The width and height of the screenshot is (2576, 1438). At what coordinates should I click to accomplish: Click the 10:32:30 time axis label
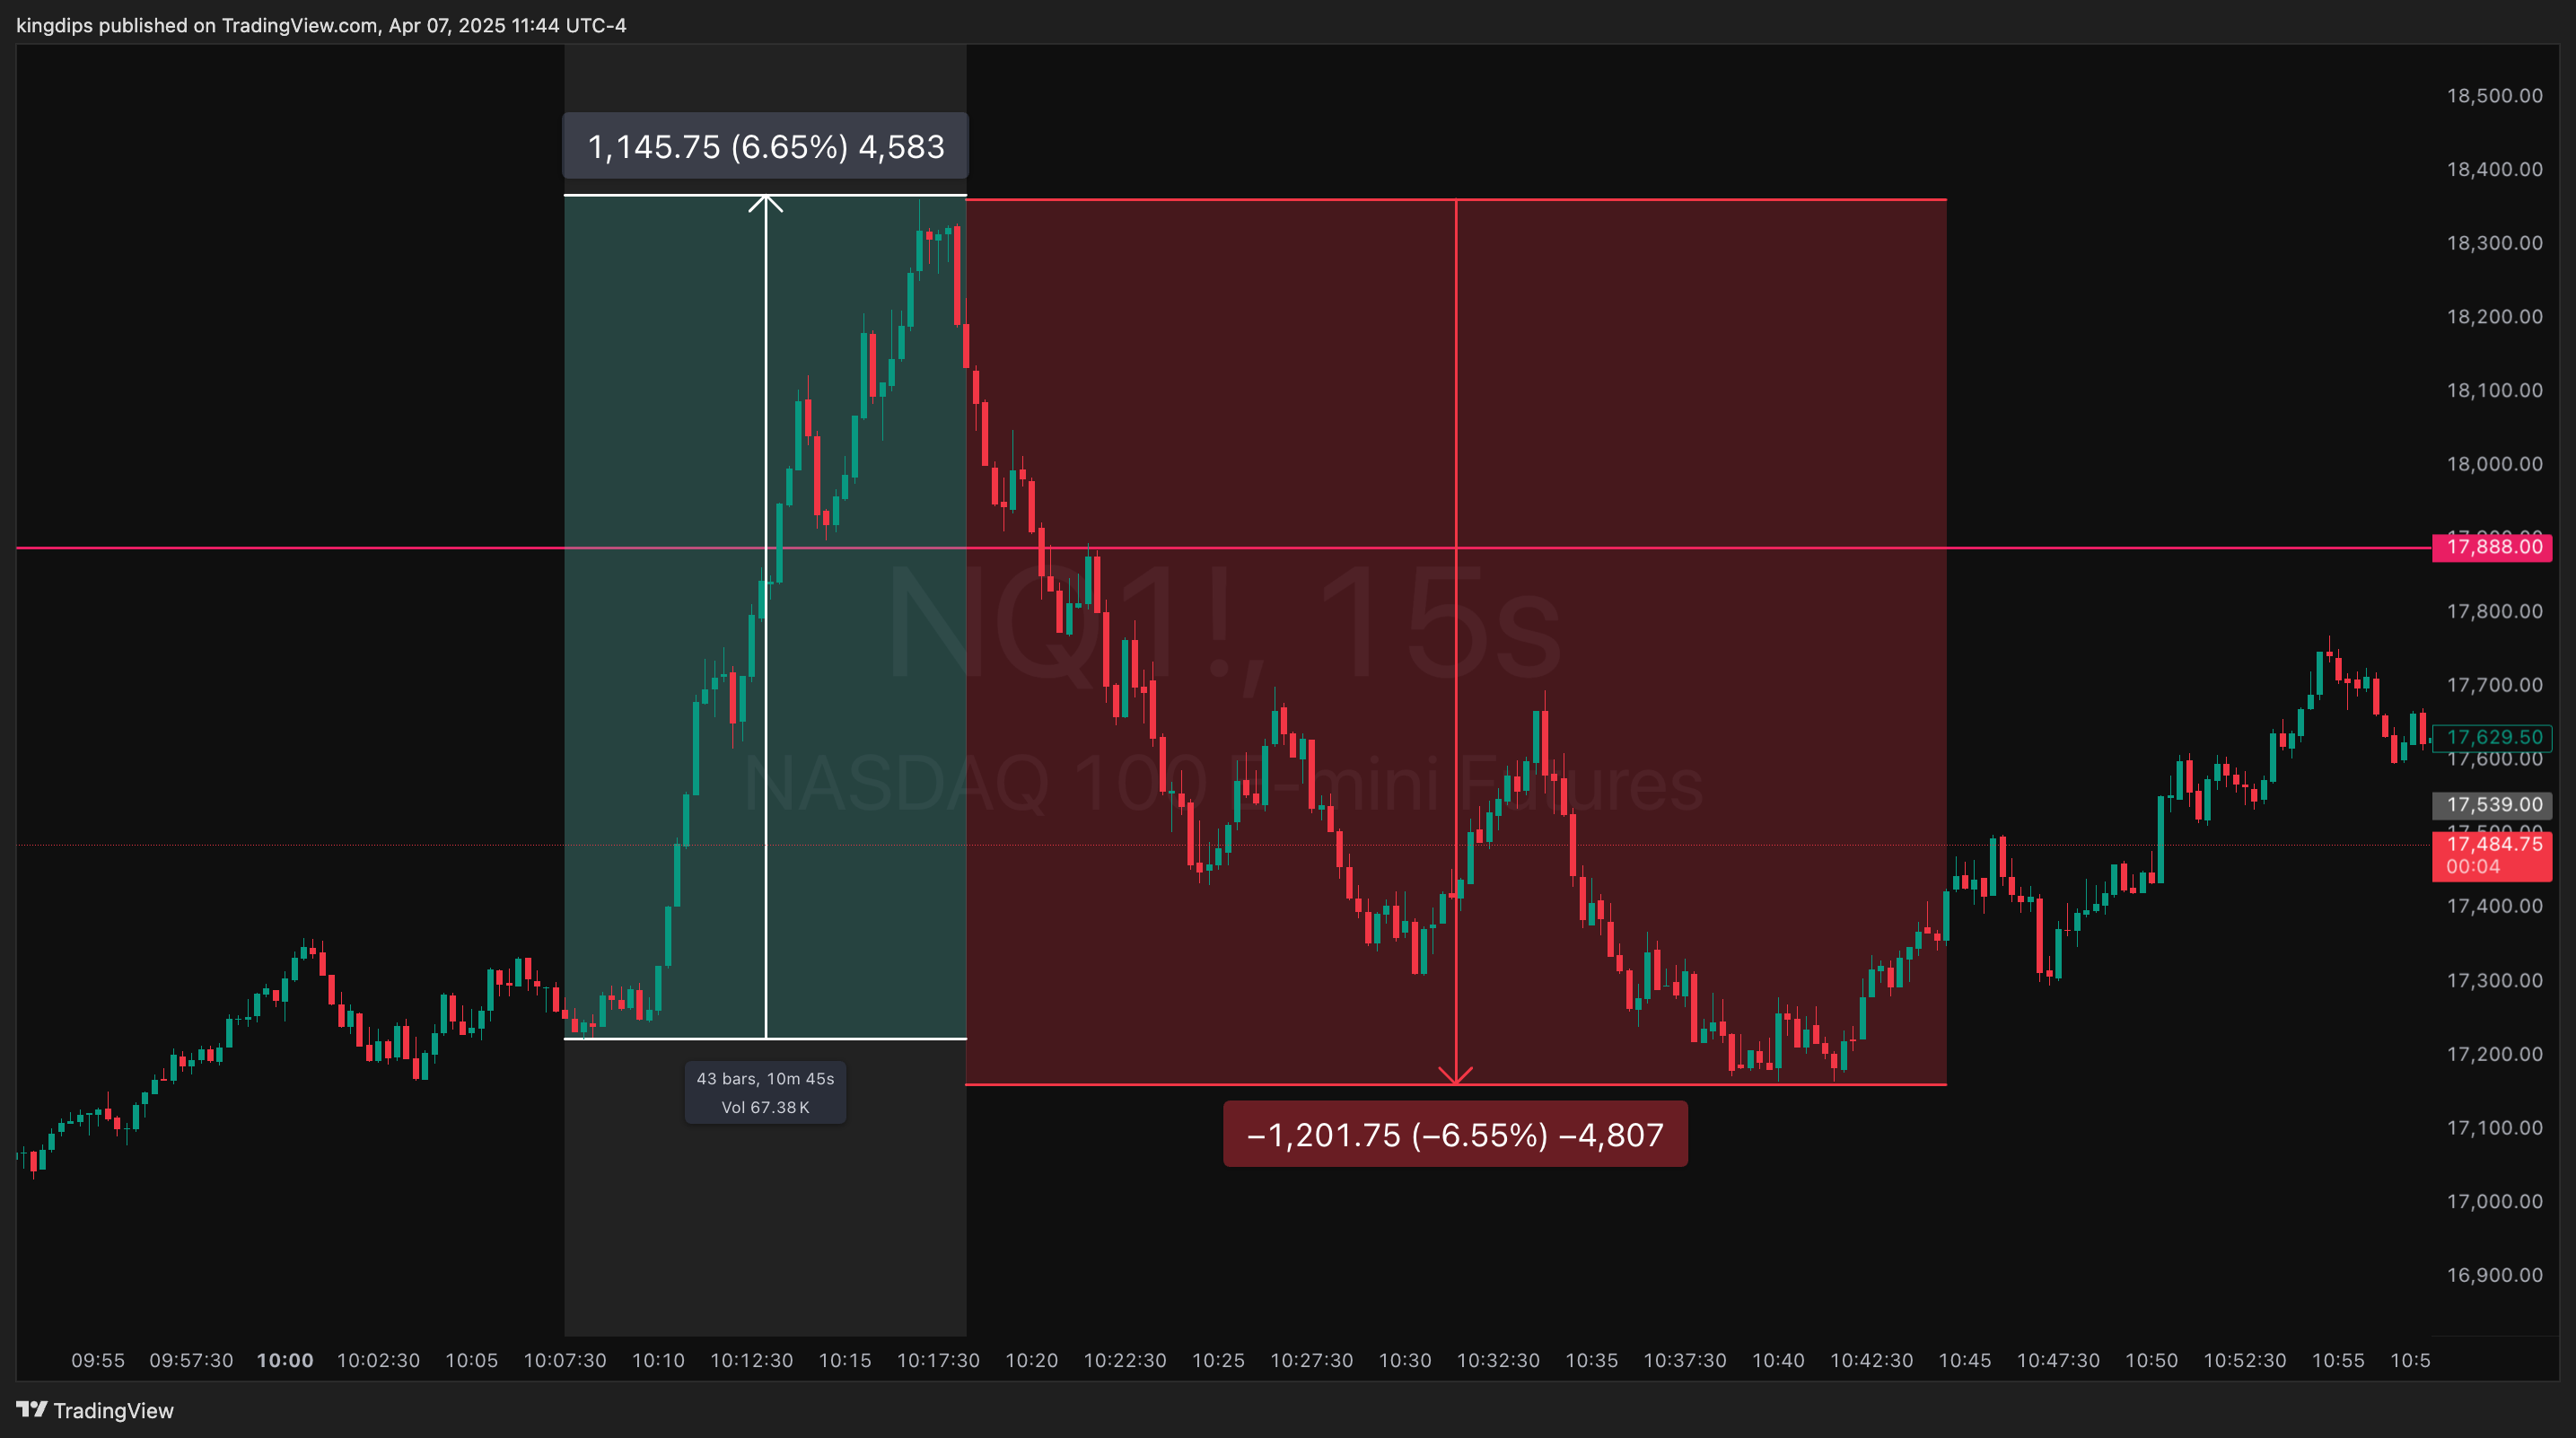click(1498, 1360)
